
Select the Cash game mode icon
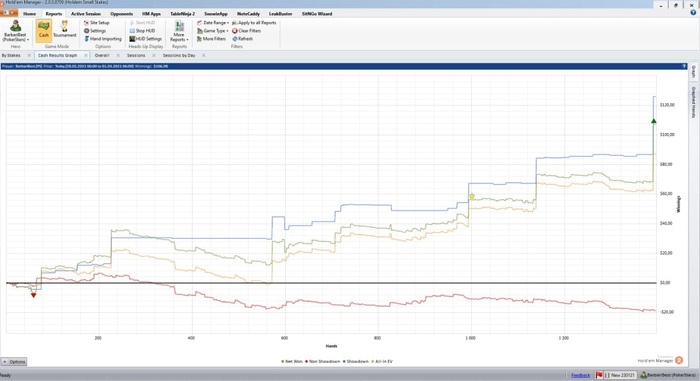44,30
